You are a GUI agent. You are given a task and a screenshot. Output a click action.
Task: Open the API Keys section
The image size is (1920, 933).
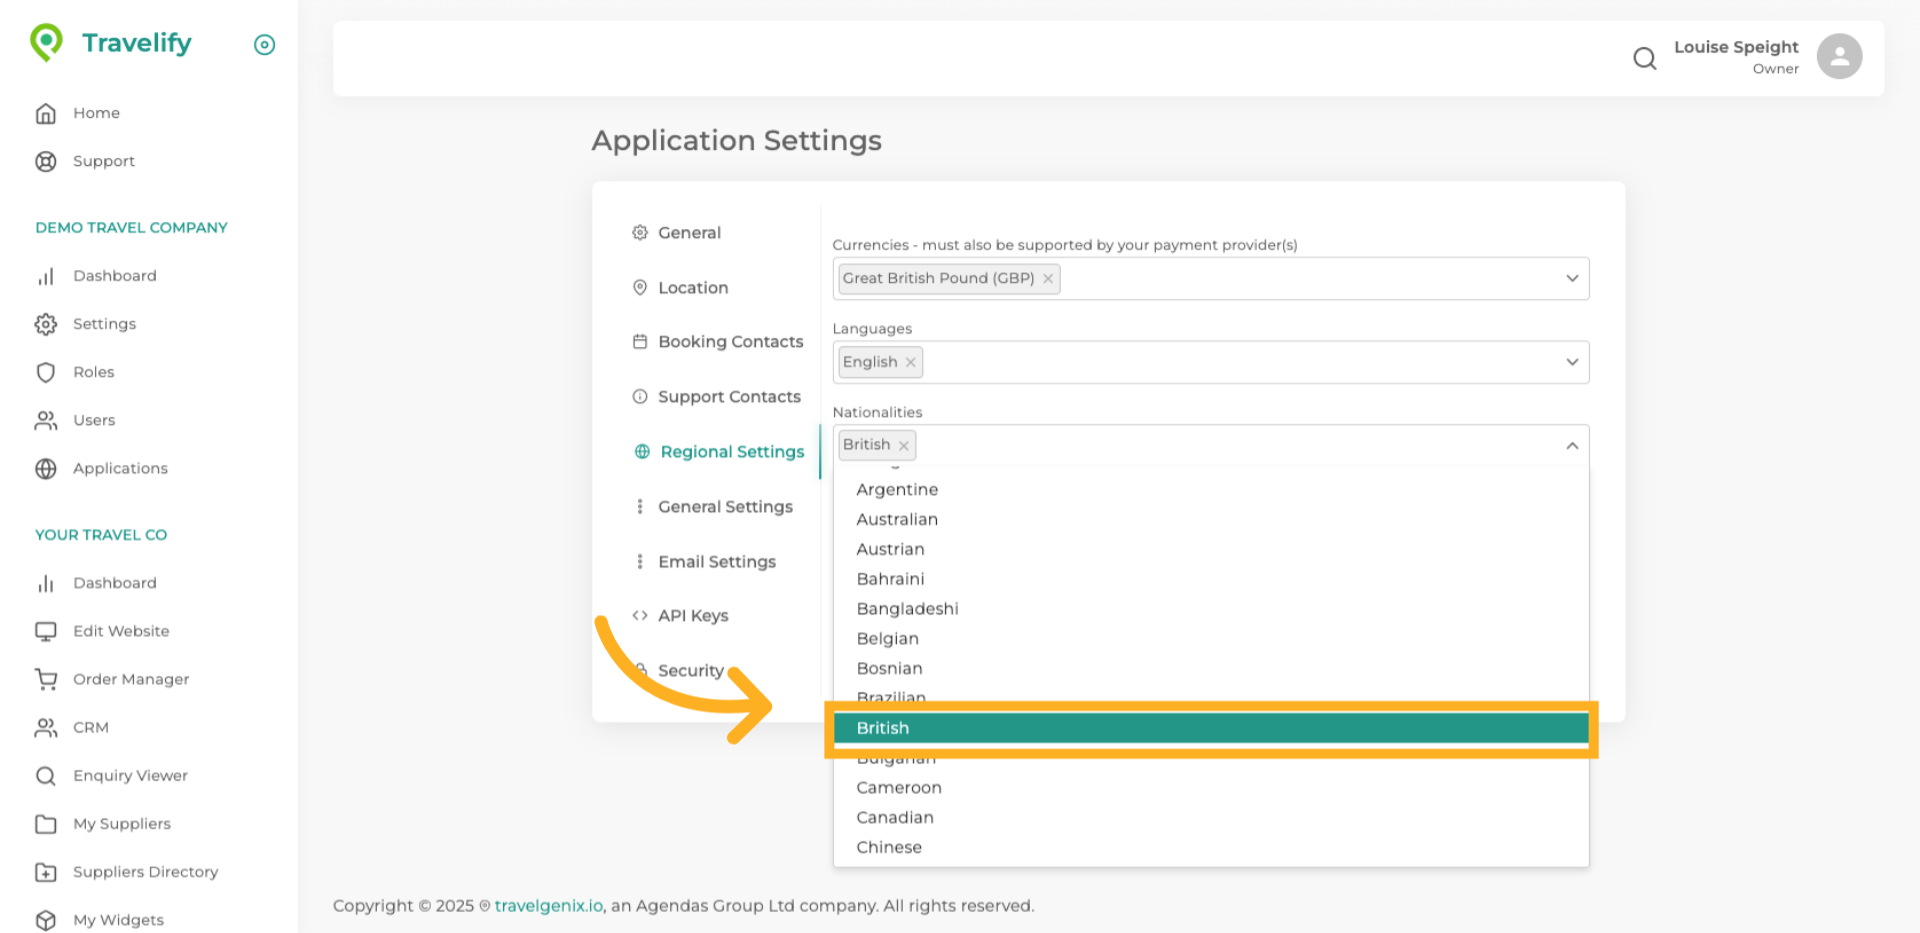click(x=692, y=615)
